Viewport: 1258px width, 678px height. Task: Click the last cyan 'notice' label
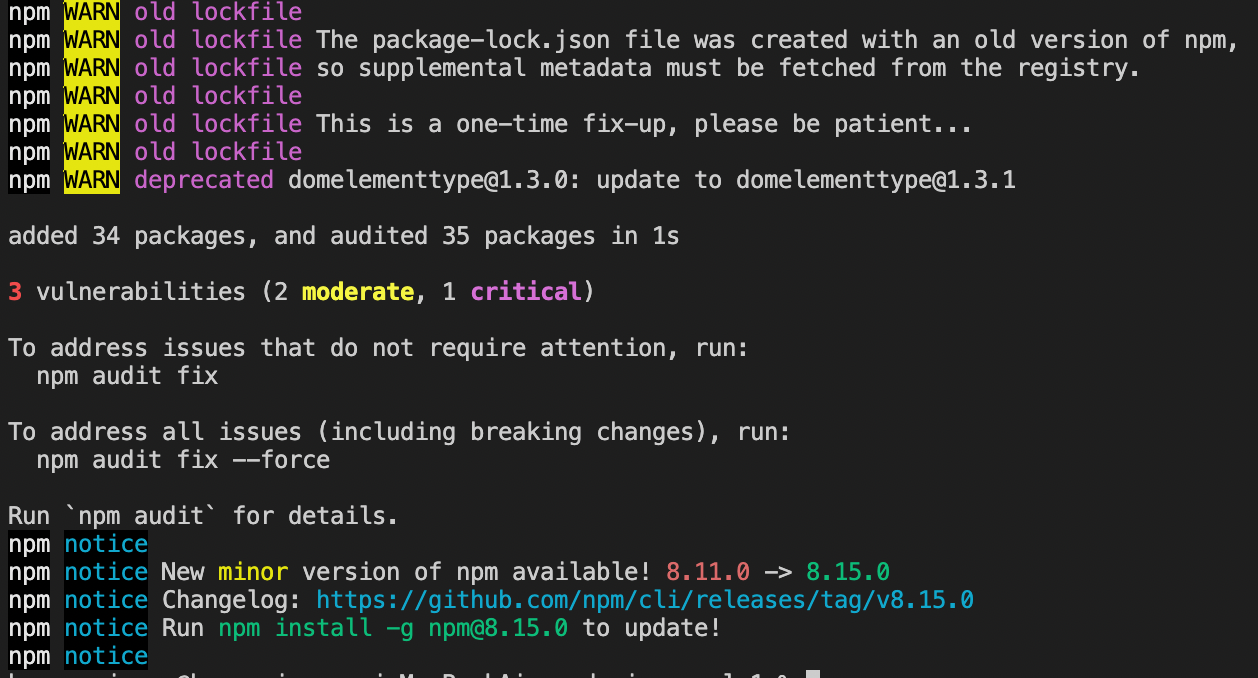point(106,656)
